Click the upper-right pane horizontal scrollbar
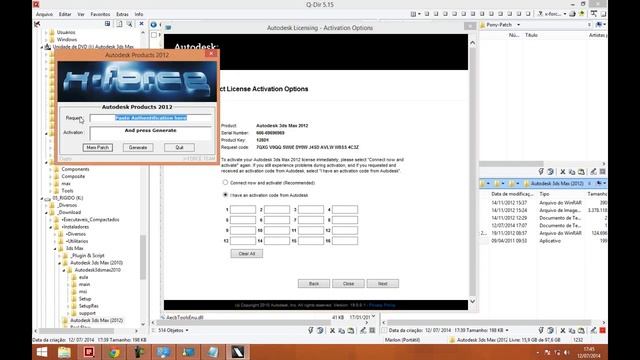640x360 pixels. point(511,164)
